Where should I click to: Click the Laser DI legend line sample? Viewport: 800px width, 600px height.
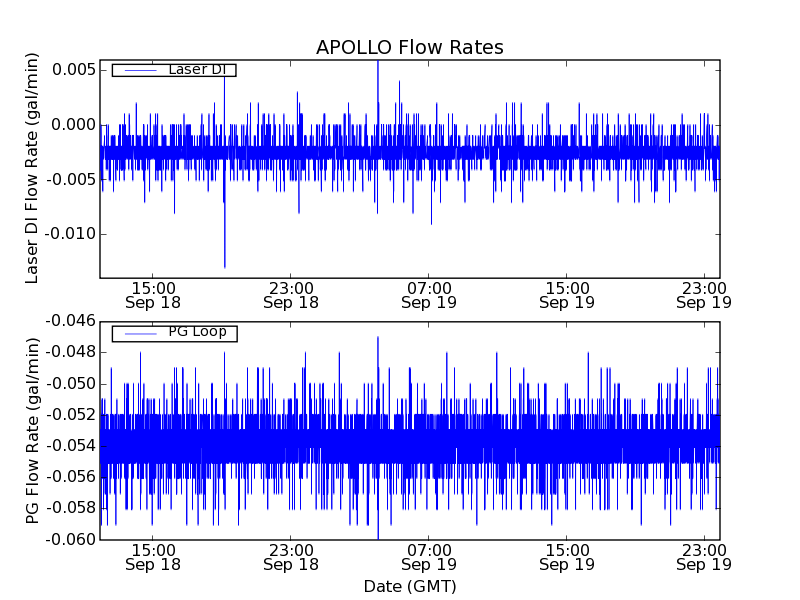tap(140, 70)
